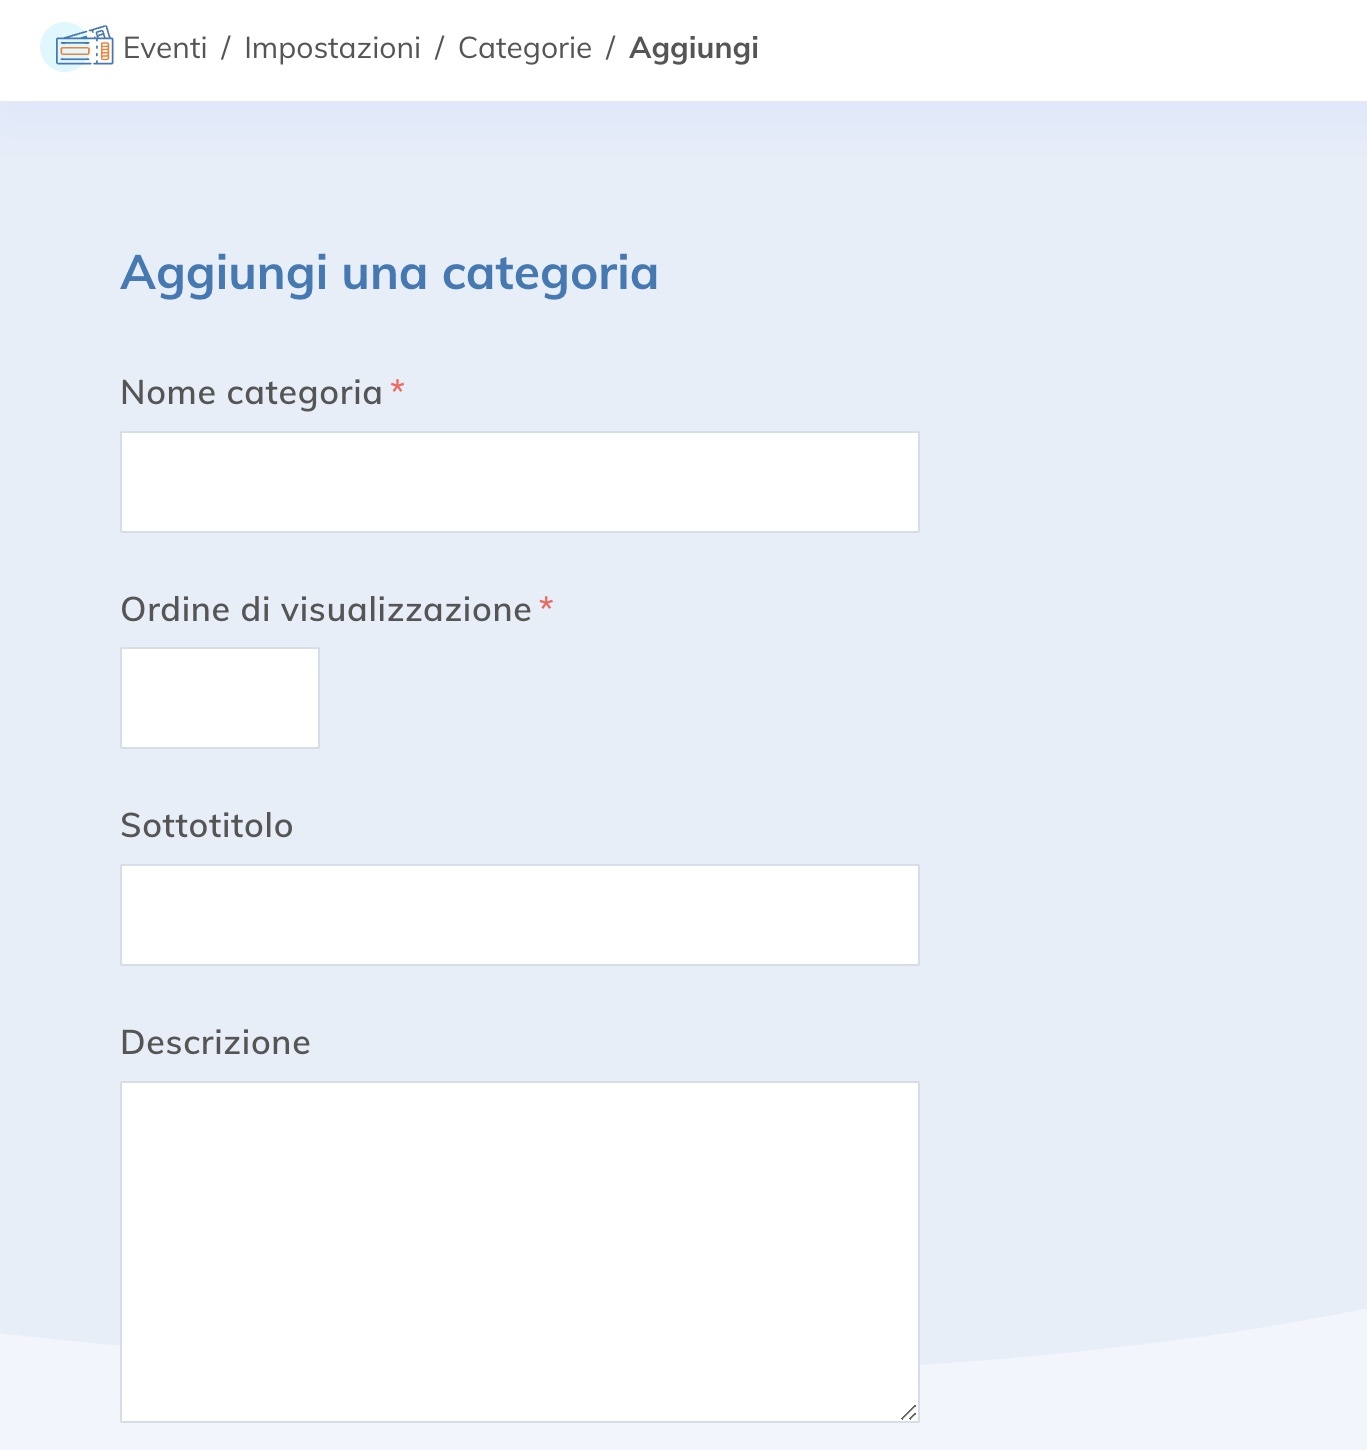
Task: Select the Aggiungi breadcrumb item
Action: [693, 47]
